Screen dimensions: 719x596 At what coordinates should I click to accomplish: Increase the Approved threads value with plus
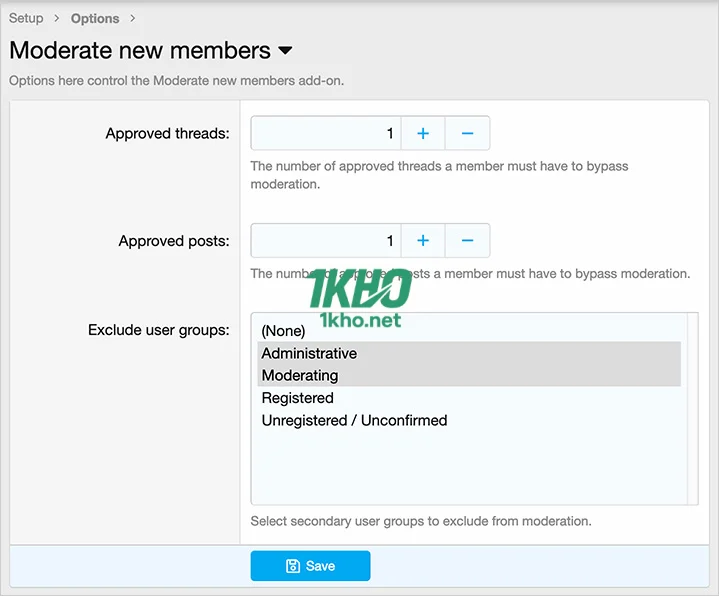click(423, 133)
